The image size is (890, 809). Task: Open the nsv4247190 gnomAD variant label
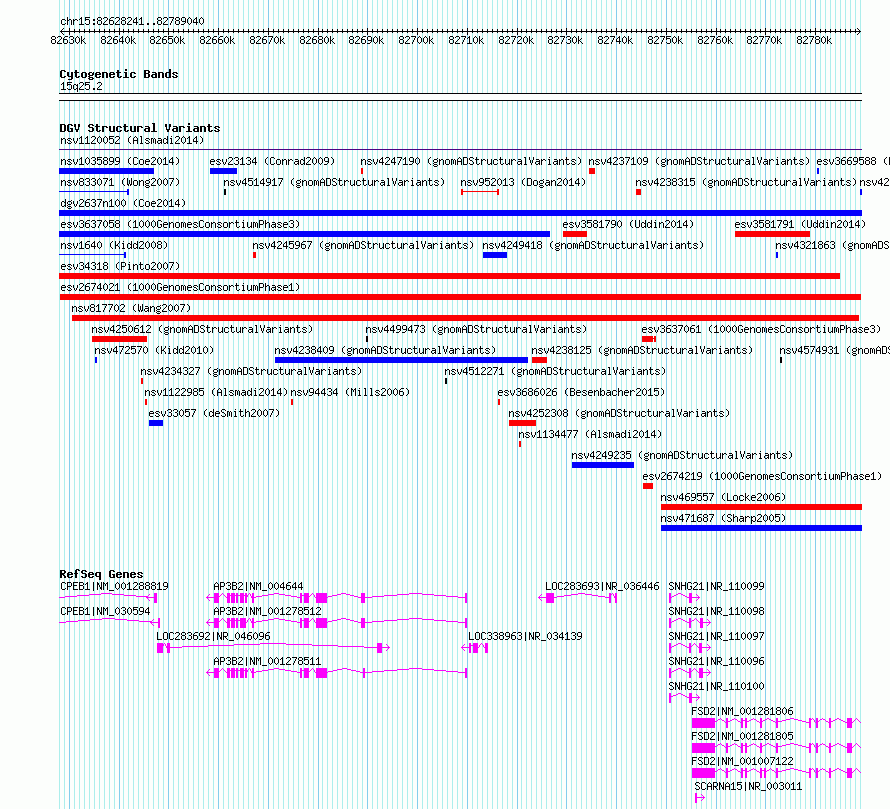(471, 161)
